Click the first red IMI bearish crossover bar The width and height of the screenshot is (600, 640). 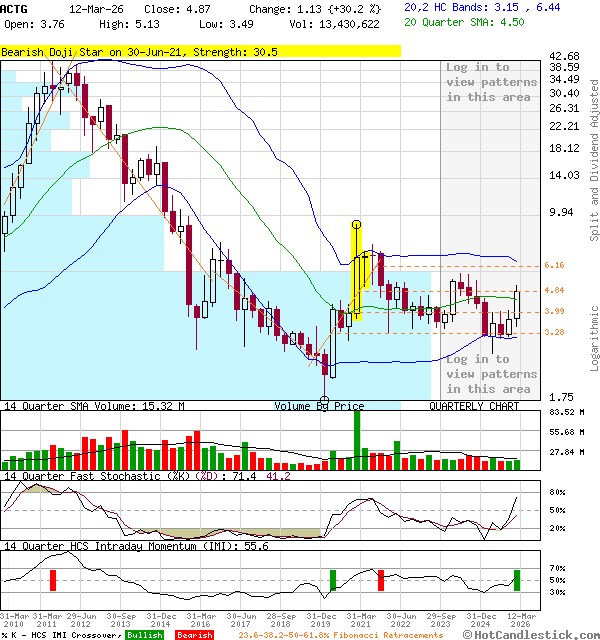53,580
